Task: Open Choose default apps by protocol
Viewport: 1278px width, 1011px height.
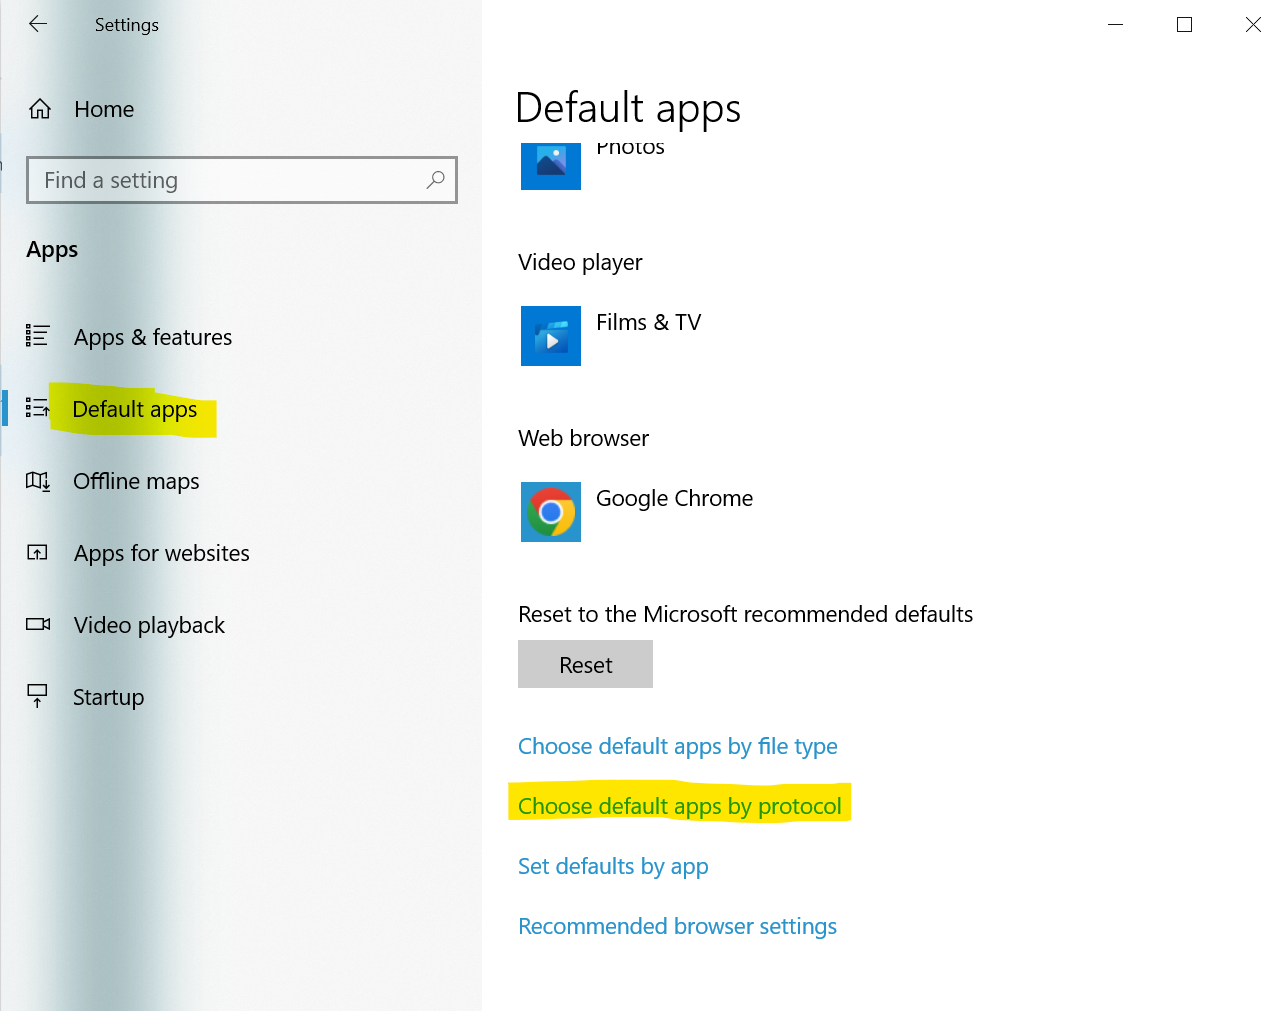Action: pyautogui.click(x=679, y=806)
